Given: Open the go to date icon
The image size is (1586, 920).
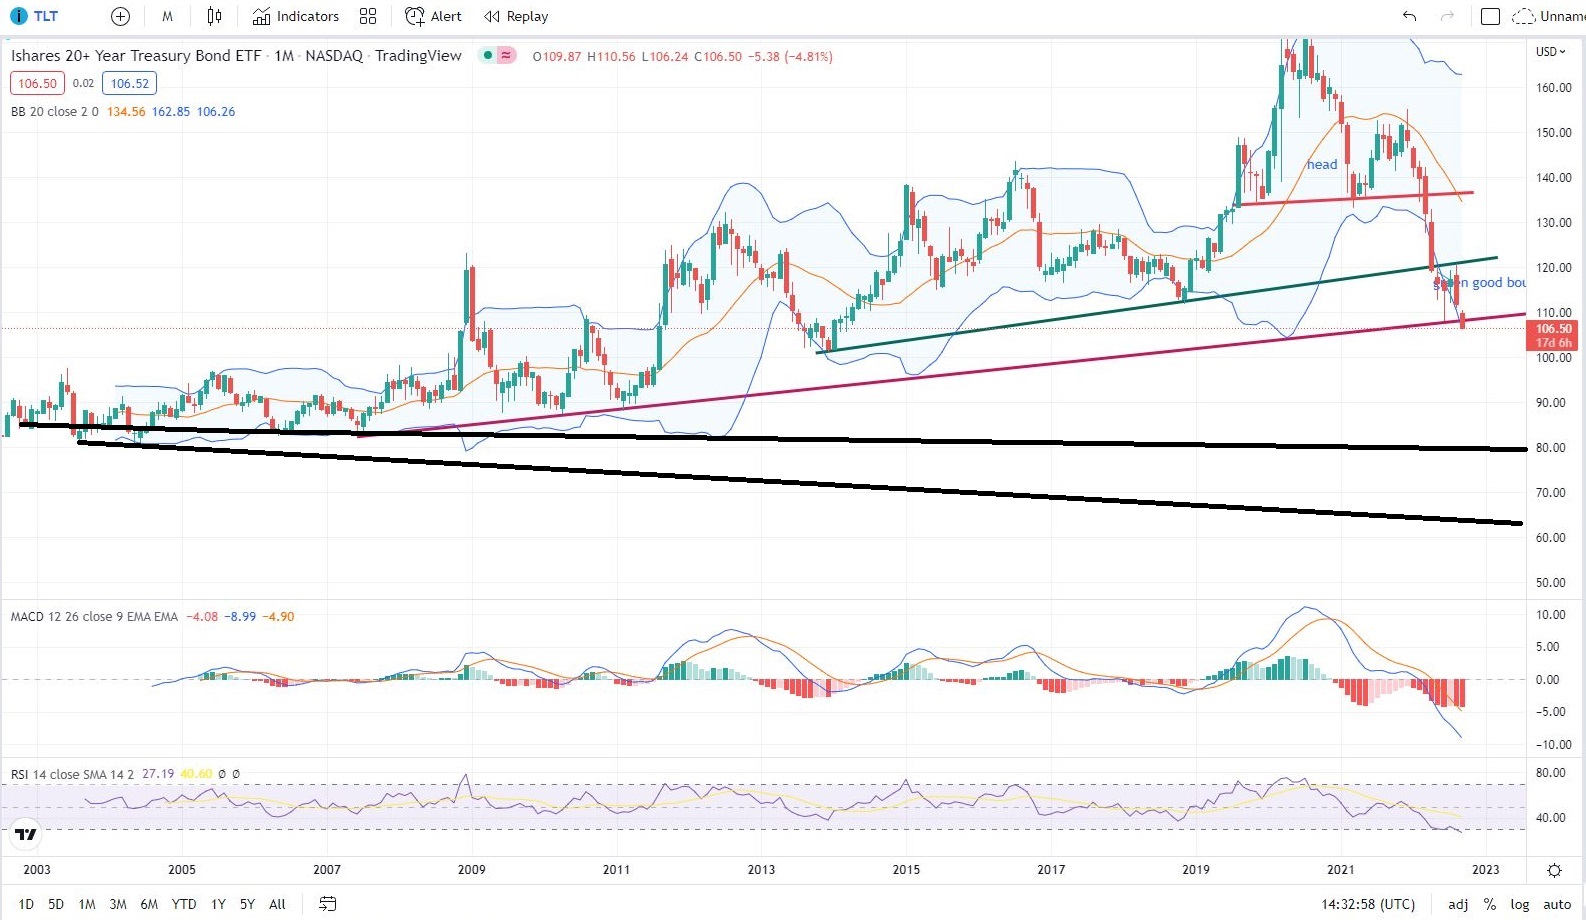Looking at the screenshot, I should pyautogui.click(x=327, y=904).
